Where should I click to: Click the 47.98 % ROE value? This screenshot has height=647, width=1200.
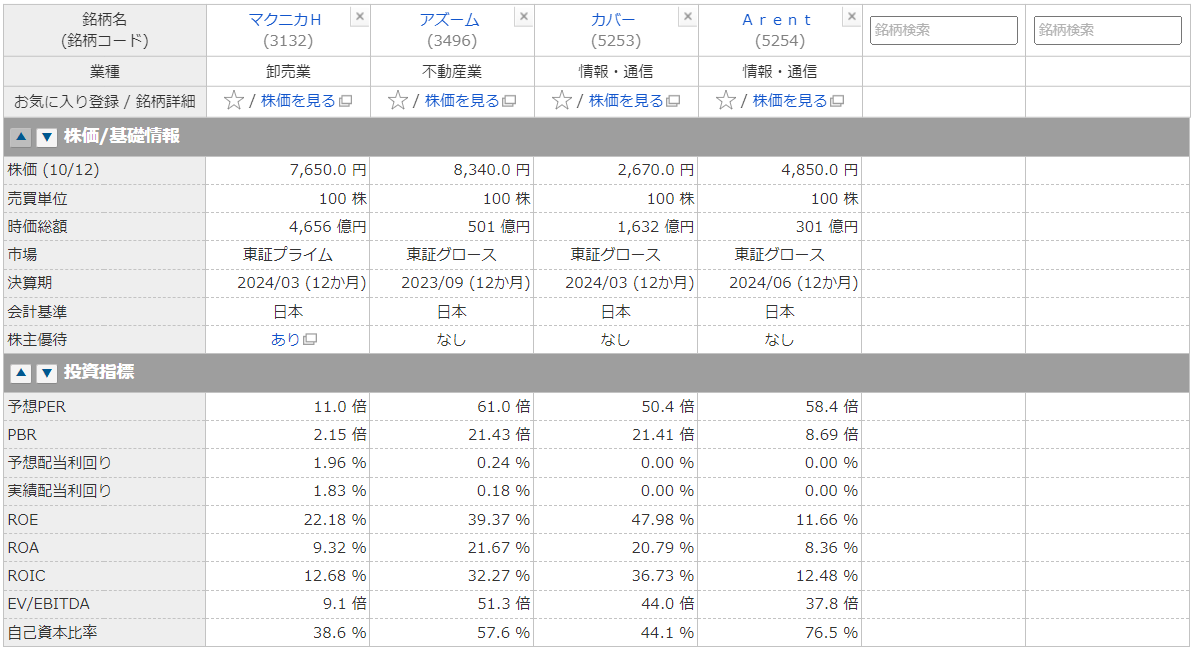pyautogui.click(x=660, y=520)
